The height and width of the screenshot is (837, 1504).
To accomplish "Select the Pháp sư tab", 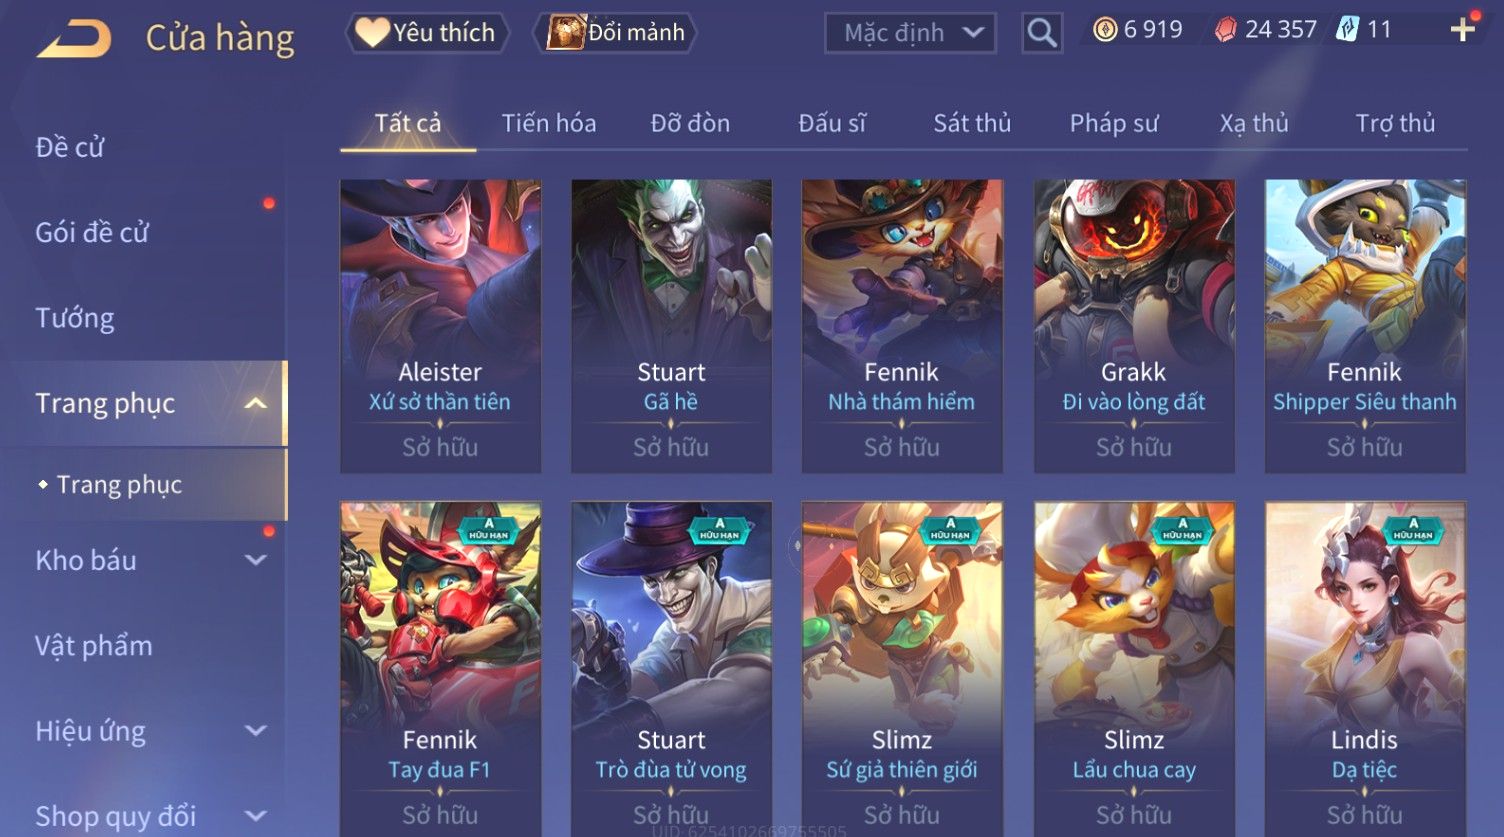I will pyautogui.click(x=1114, y=123).
